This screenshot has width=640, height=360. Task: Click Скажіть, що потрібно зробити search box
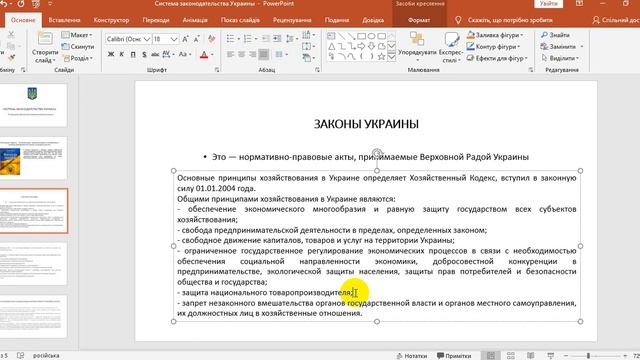(510, 20)
